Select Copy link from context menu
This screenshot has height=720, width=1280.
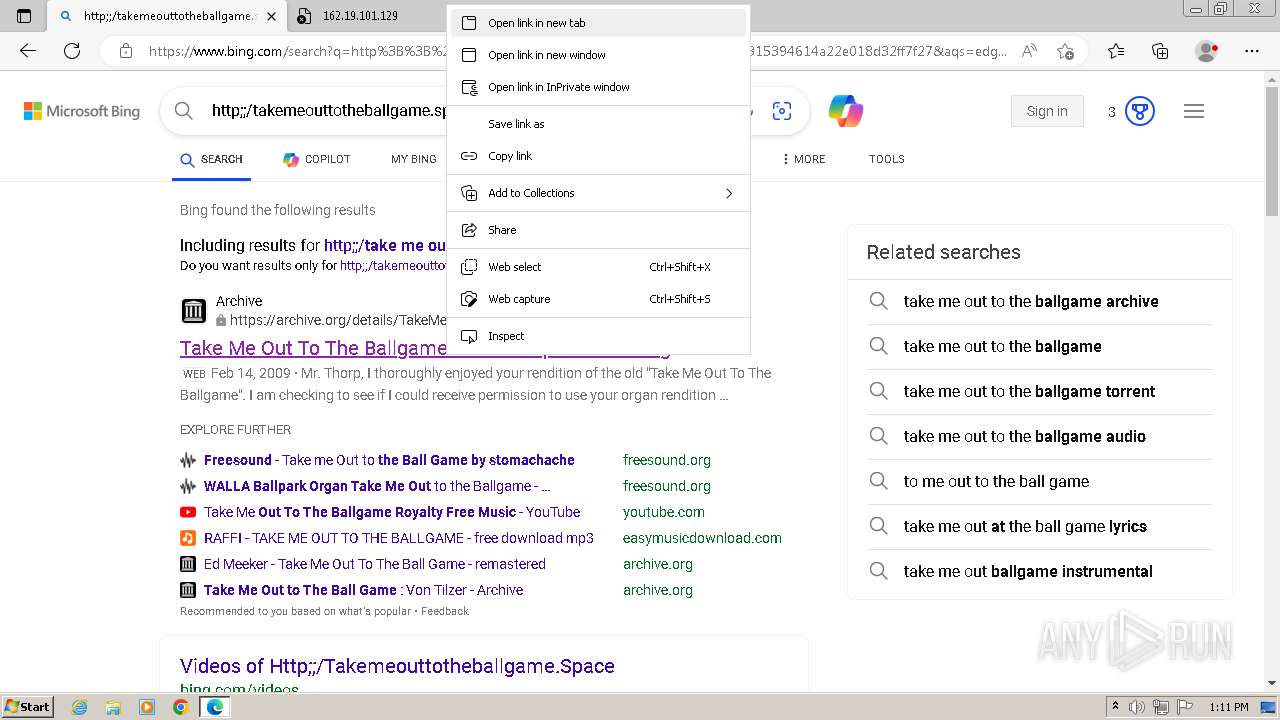[598, 156]
